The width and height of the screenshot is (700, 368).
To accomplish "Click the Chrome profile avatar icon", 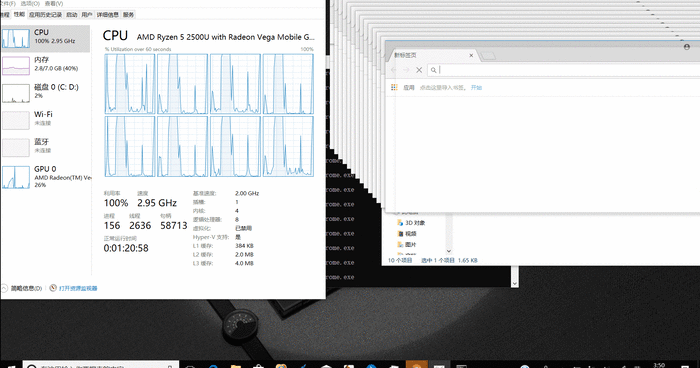I will (x=687, y=47).
